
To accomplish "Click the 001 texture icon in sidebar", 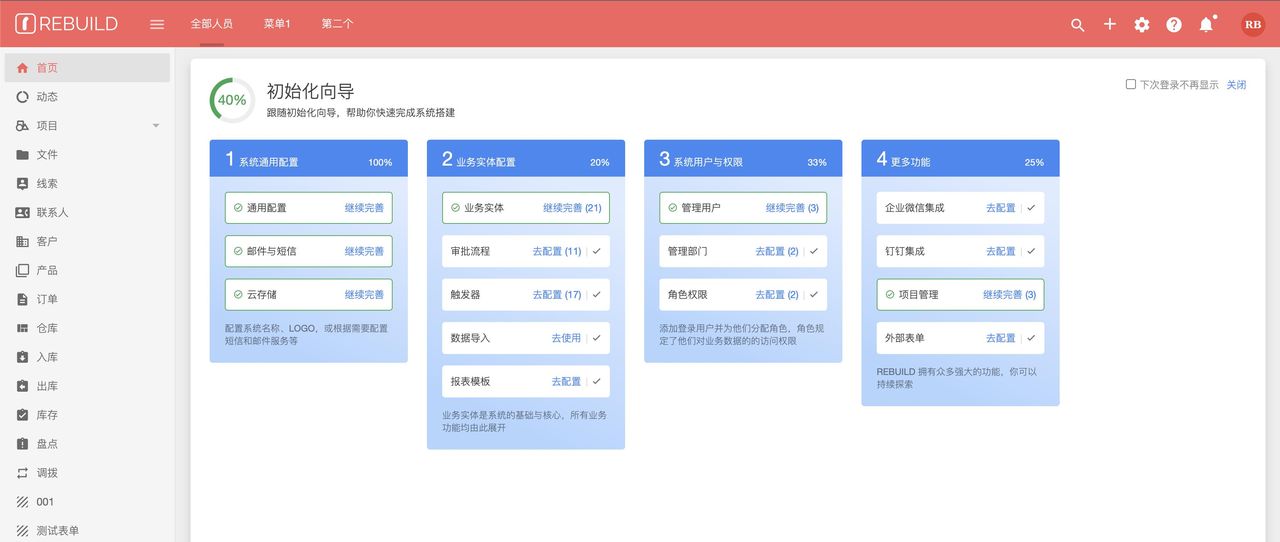I will point(23,502).
